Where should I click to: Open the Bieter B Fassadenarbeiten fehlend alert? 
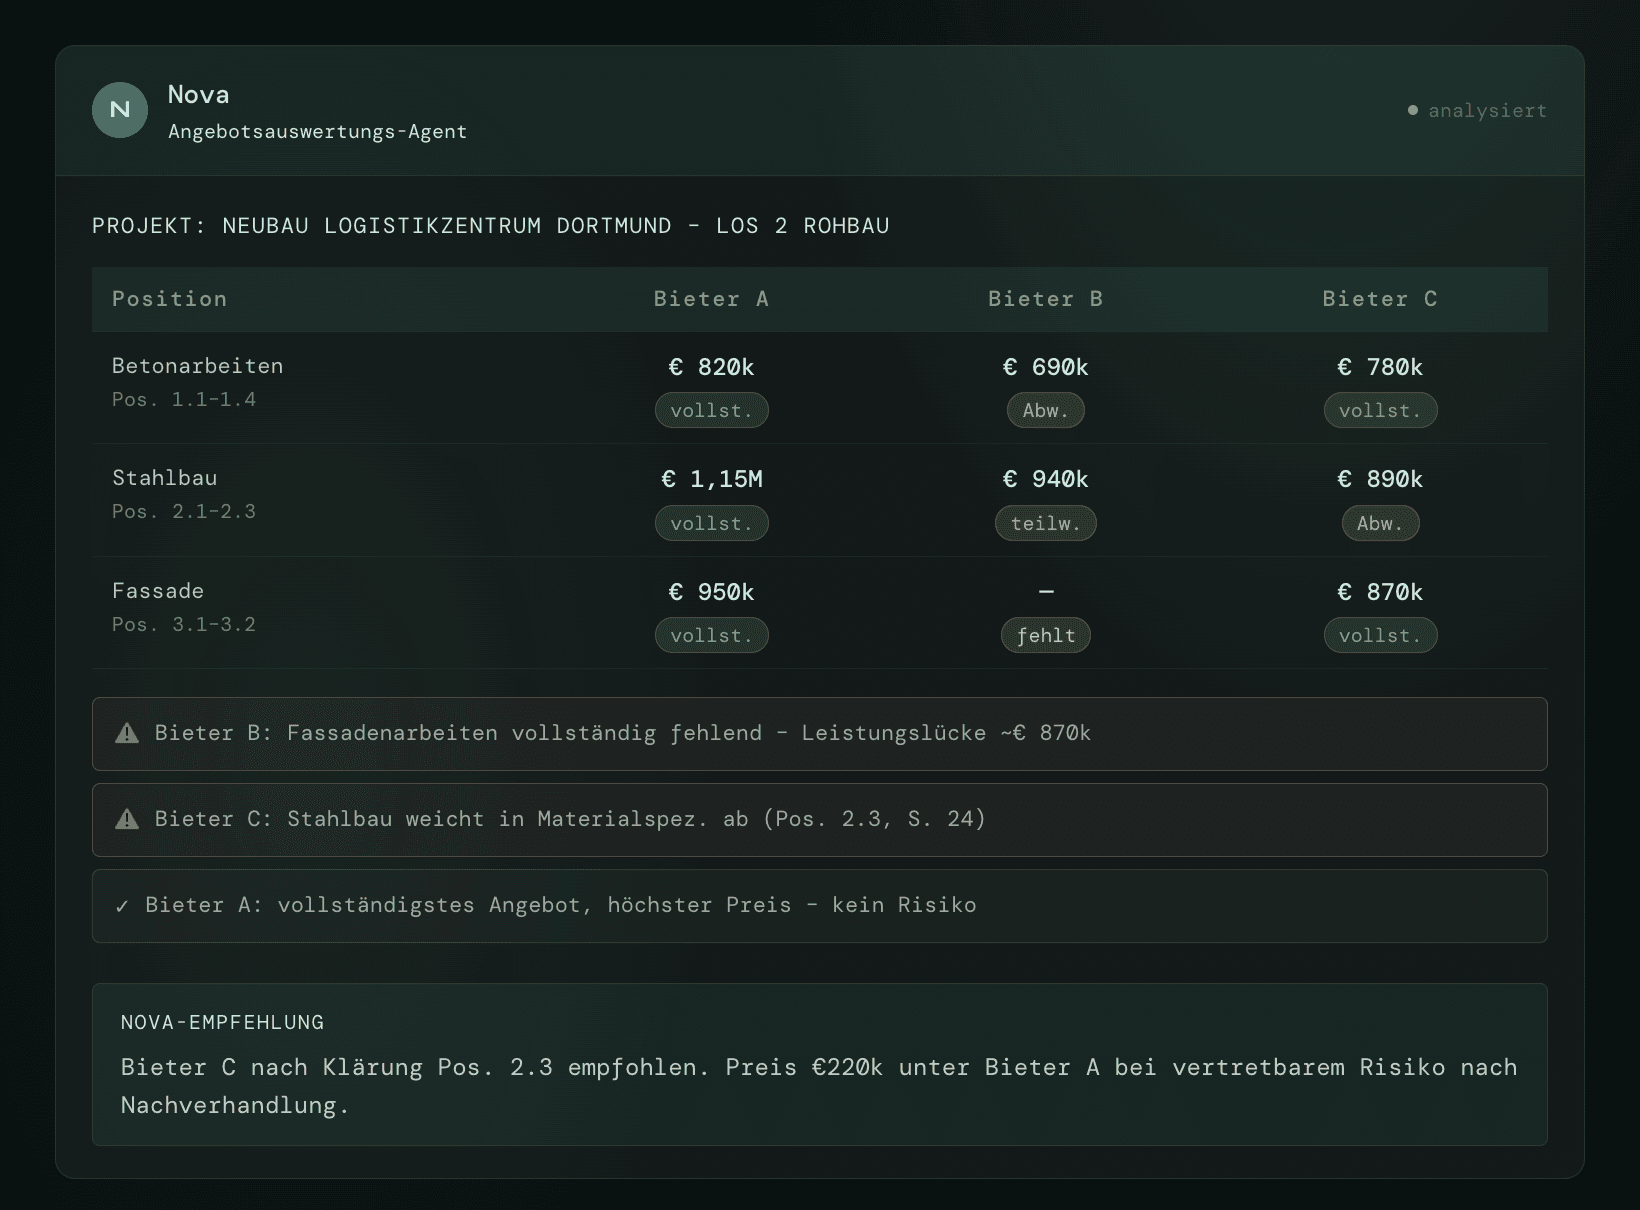(820, 734)
